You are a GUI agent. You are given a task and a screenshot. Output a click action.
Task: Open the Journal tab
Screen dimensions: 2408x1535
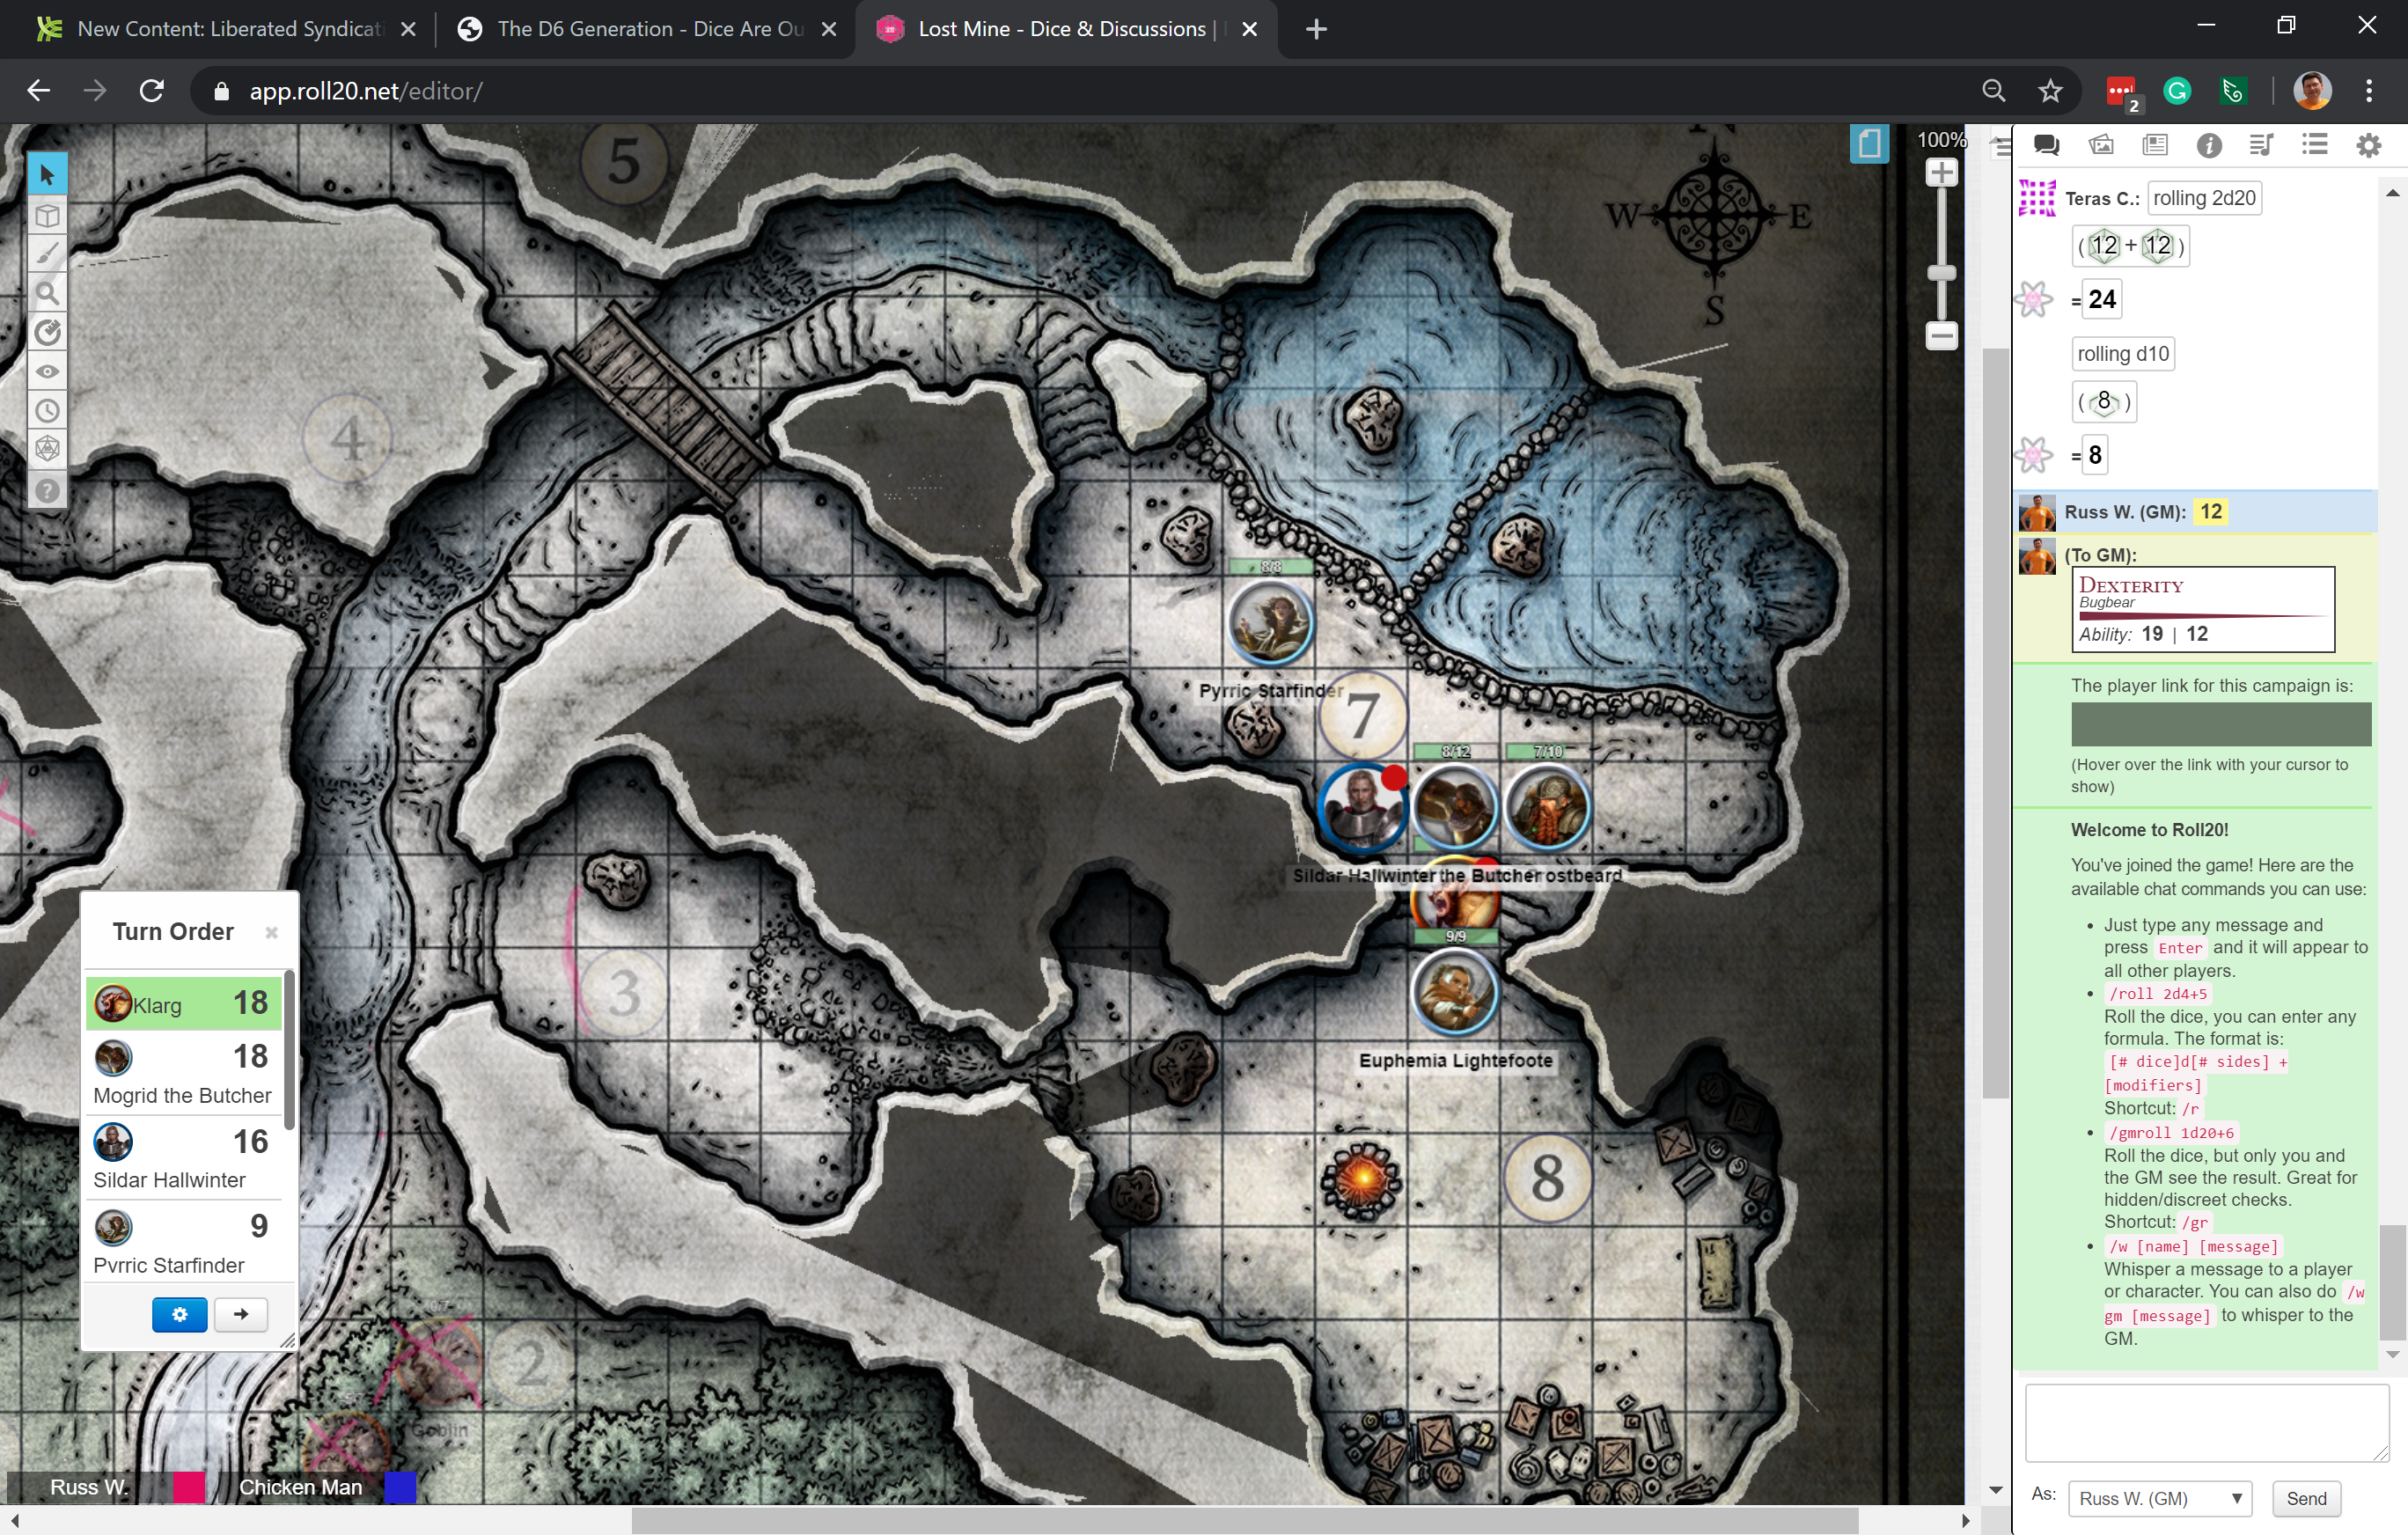point(2155,146)
